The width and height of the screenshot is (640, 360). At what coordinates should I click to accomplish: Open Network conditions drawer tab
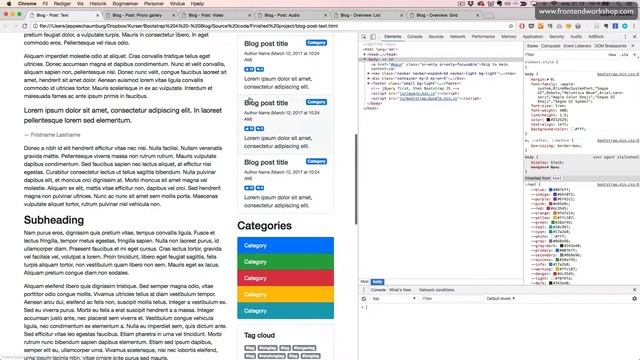pyautogui.click(x=436, y=290)
